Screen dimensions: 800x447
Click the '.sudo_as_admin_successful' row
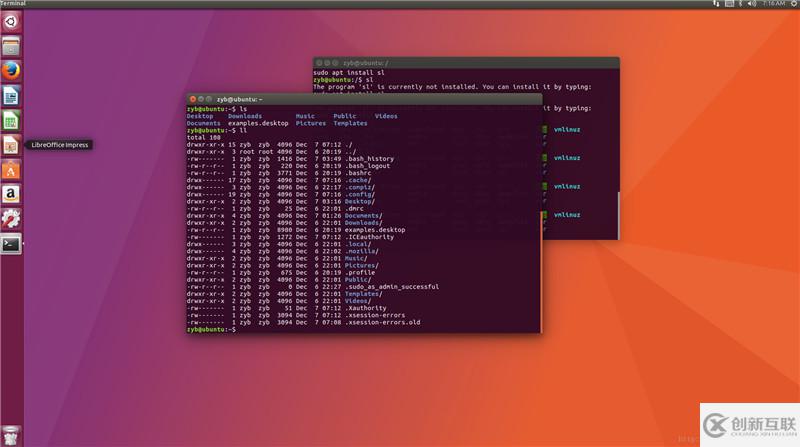(x=313, y=287)
